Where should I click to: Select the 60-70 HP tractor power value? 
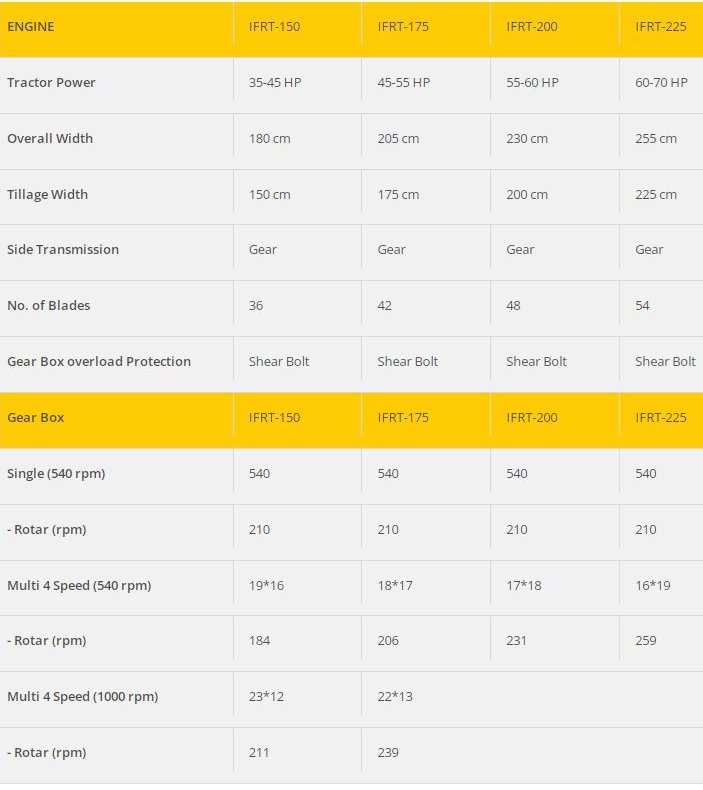[661, 82]
